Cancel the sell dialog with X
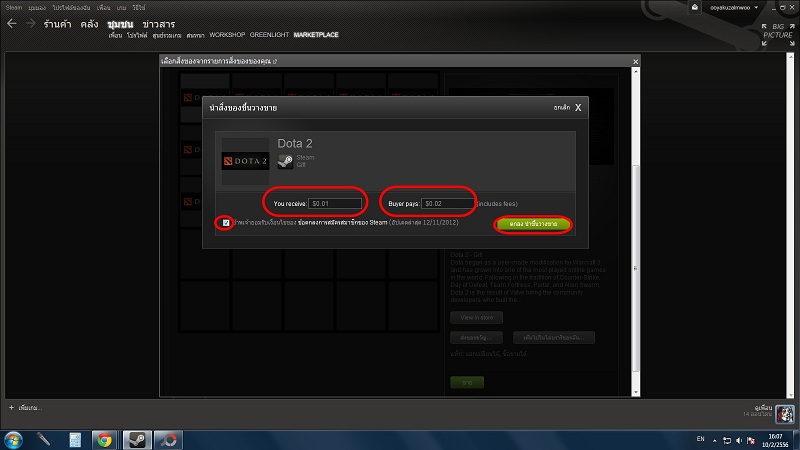 click(x=578, y=108)
